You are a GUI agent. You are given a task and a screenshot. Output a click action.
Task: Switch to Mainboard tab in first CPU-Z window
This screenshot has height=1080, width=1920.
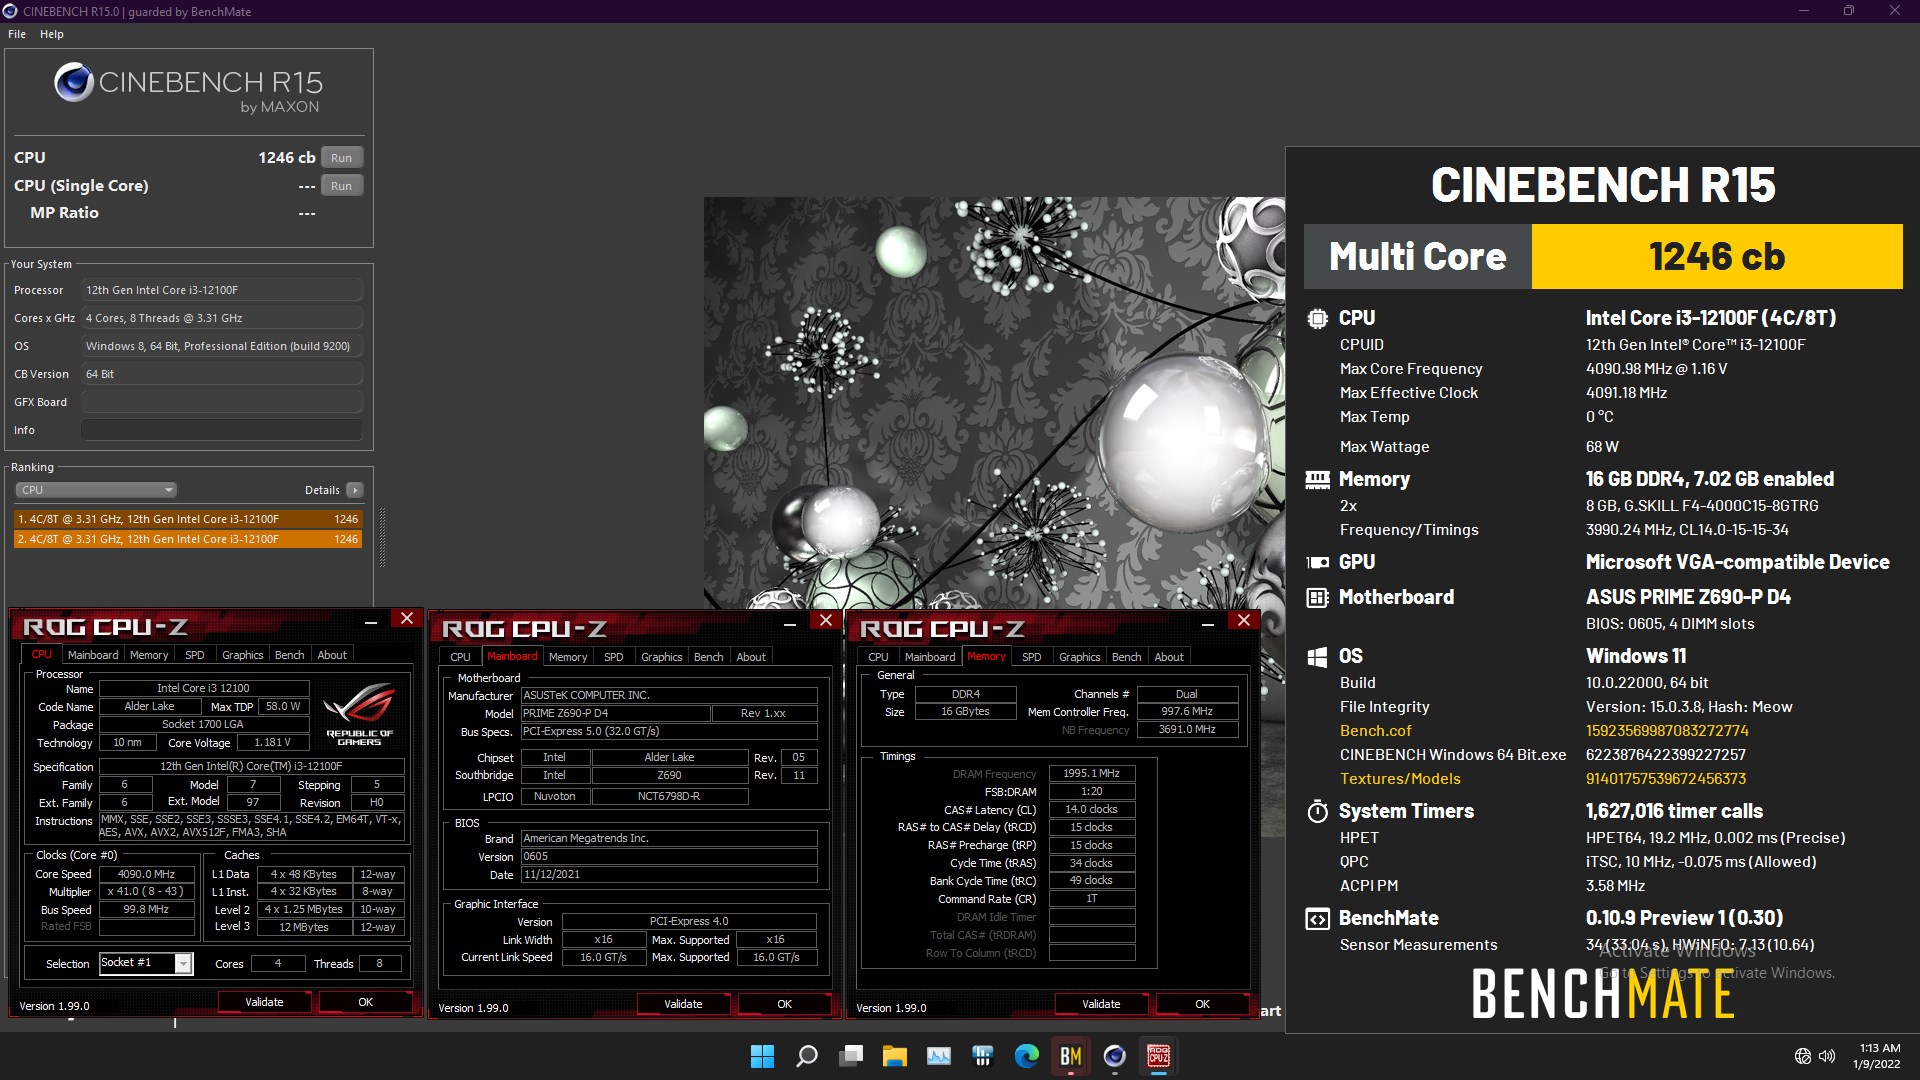(93, 655)
